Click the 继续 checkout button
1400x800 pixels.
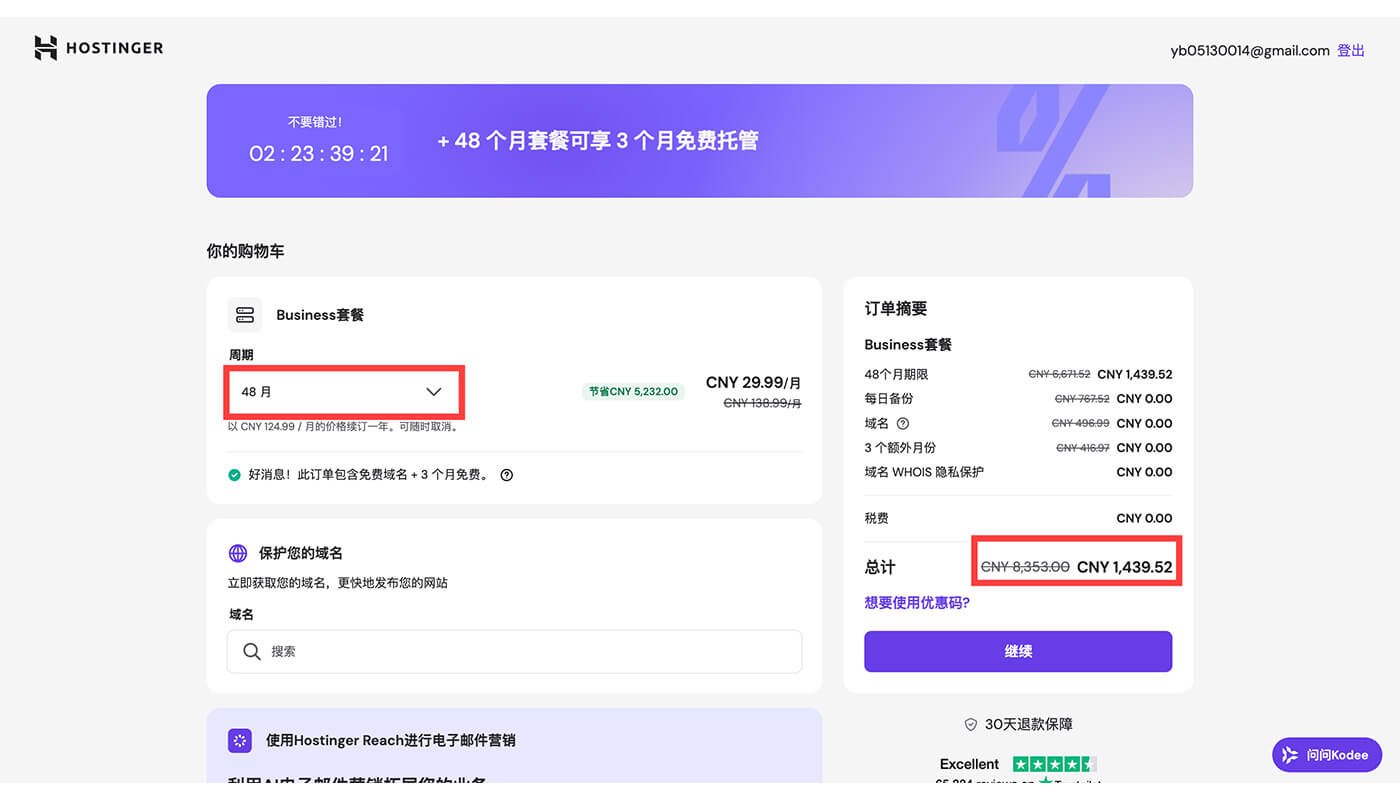tap(1017, 650)
